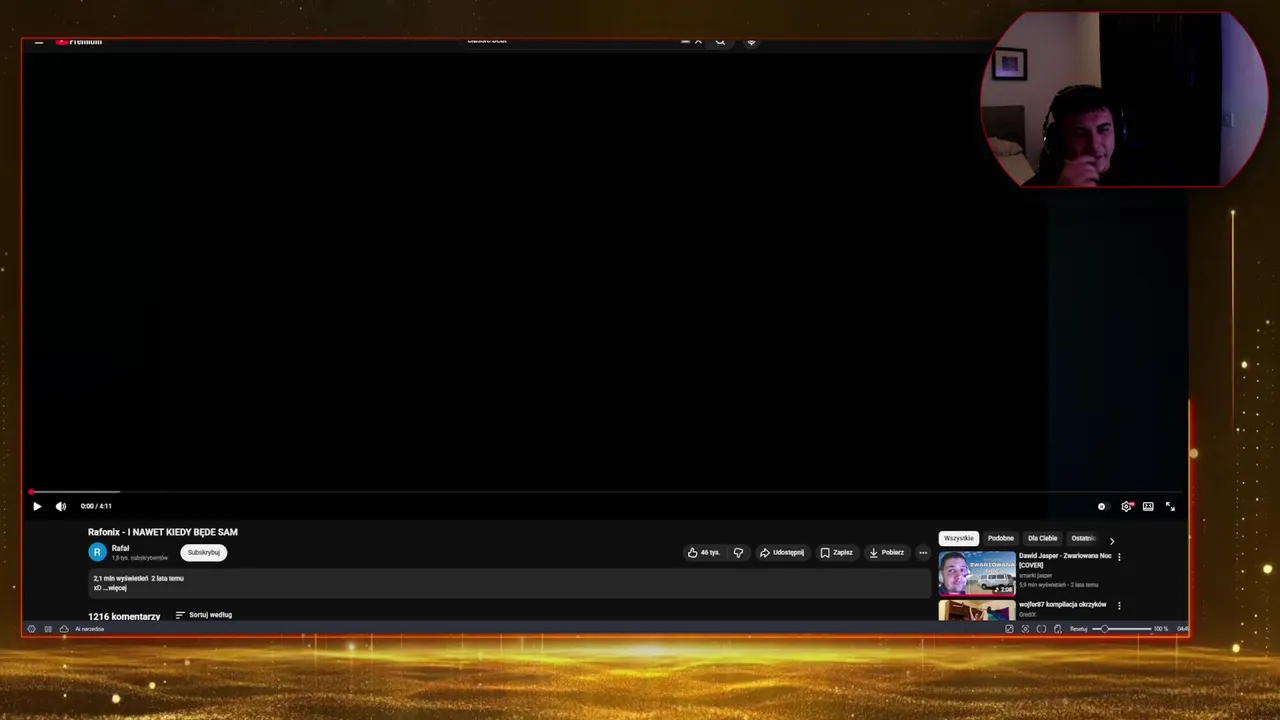1280x720 pixels.
Task: Open wojfer87 kompilacja okrzyków thumbnail
Action: [x=977, y=610]
